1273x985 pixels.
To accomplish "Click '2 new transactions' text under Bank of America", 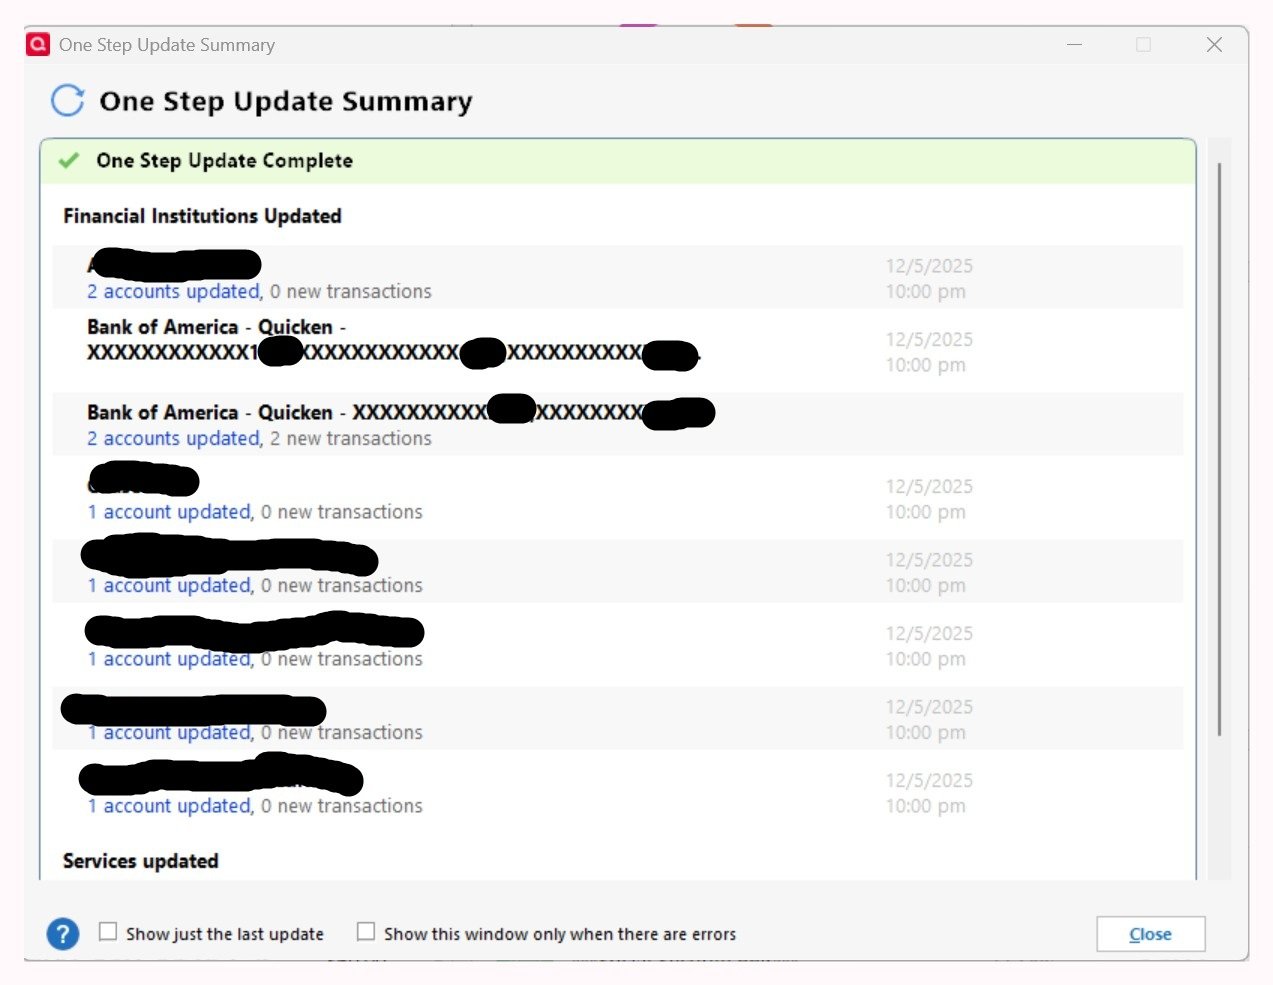I will [x=351, y=438].
